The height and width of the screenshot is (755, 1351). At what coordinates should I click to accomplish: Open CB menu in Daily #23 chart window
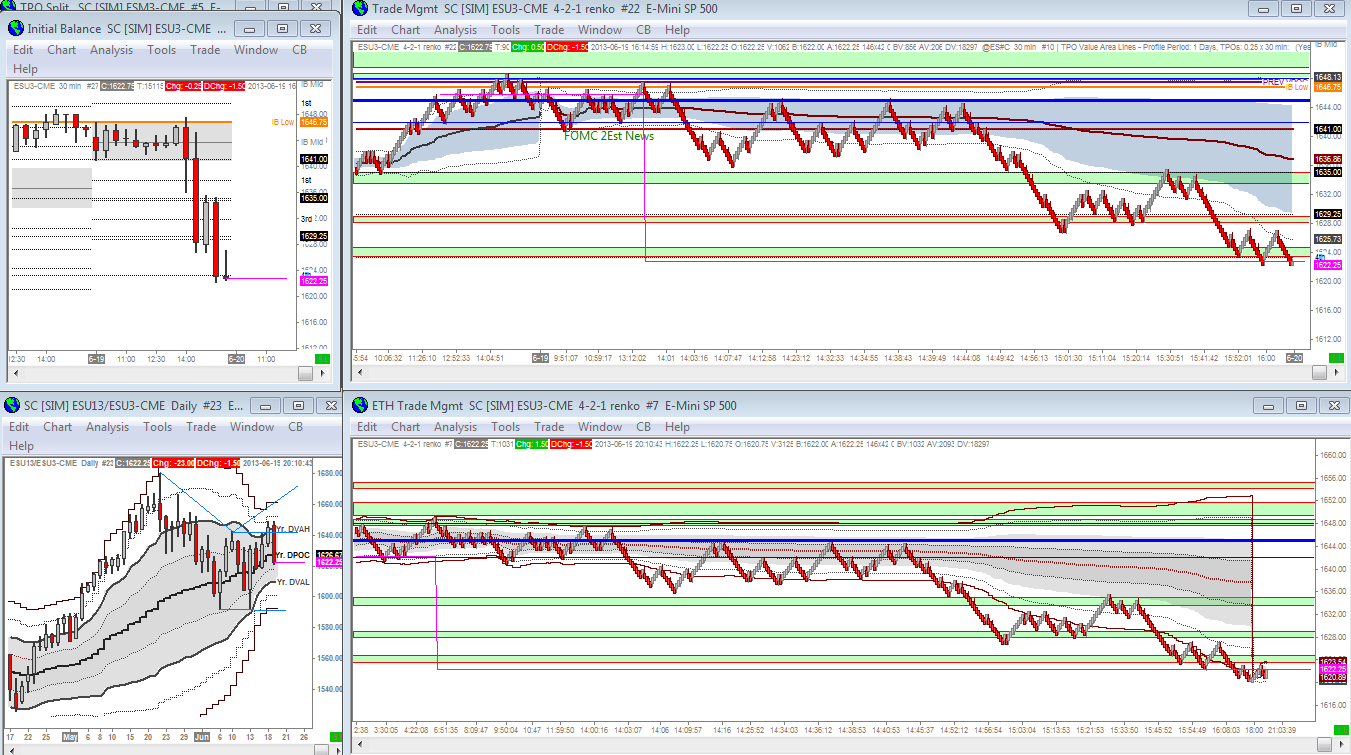point(296,427)
